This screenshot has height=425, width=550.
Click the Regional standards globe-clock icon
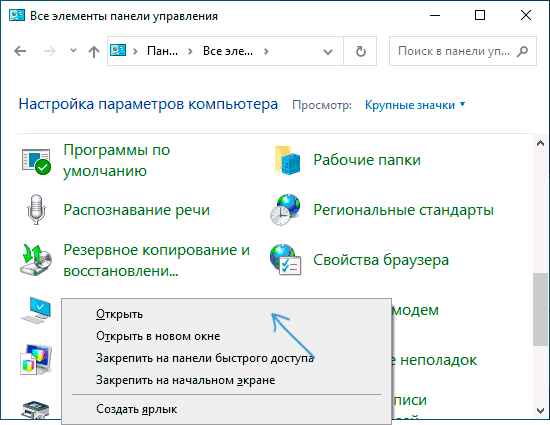tap(285, 210)
